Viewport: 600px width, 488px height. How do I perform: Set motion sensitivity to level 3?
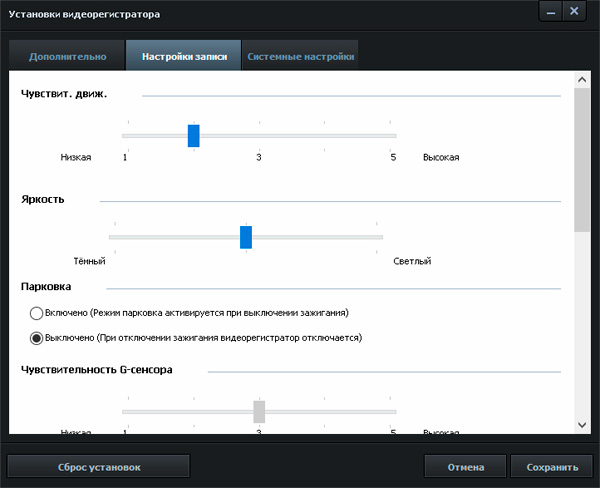(259, 136)
